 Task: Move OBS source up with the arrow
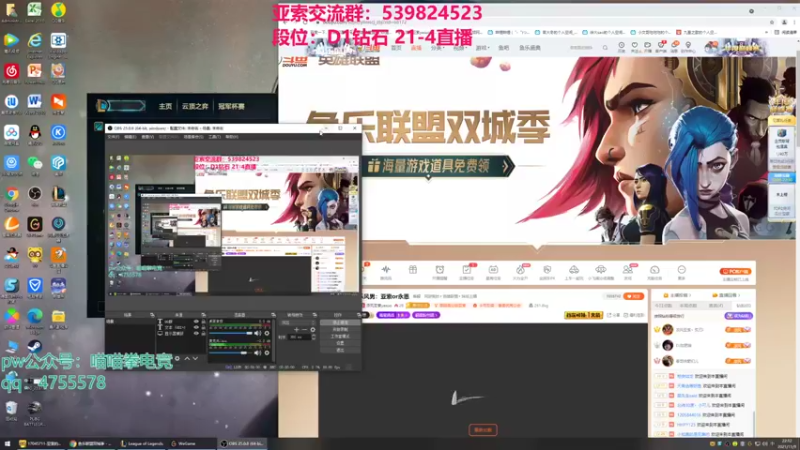coord(187,359)
